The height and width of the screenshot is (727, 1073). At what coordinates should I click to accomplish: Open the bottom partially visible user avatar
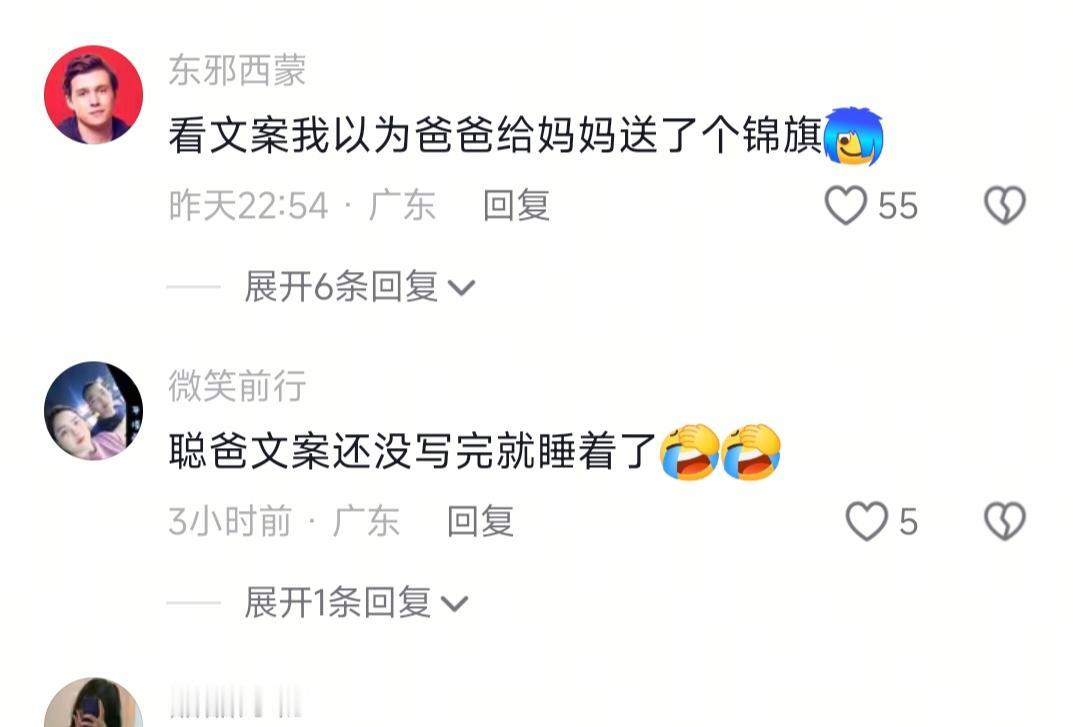pyautogui.click(x=94, y=703)
